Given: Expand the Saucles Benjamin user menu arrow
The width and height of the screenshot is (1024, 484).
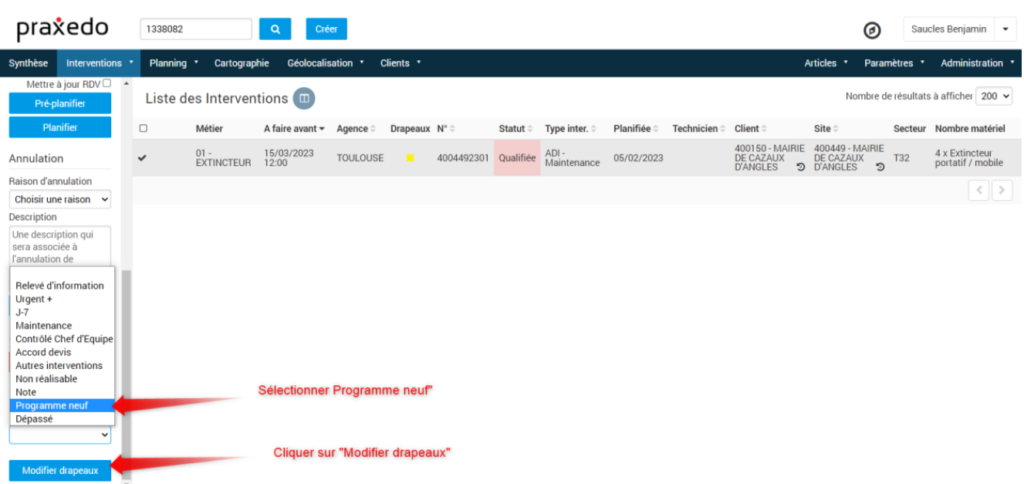Looking at the screenshot, I should pyautogui.click(x=1005, y=29).
